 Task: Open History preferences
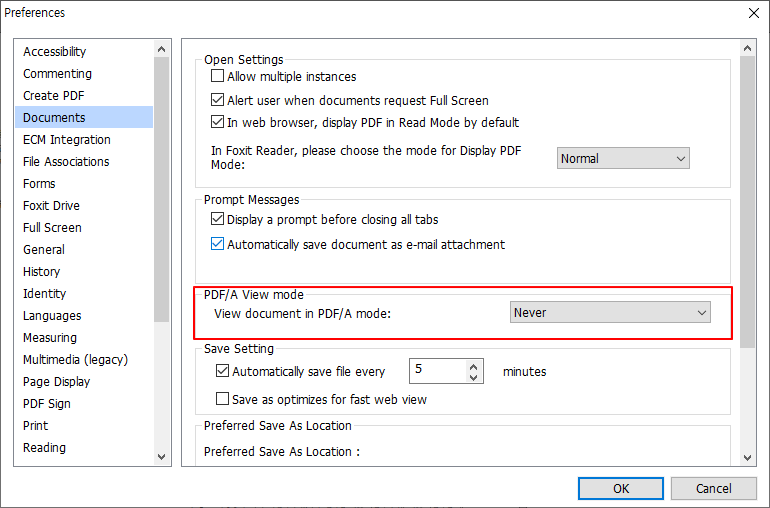pos(84,272)
